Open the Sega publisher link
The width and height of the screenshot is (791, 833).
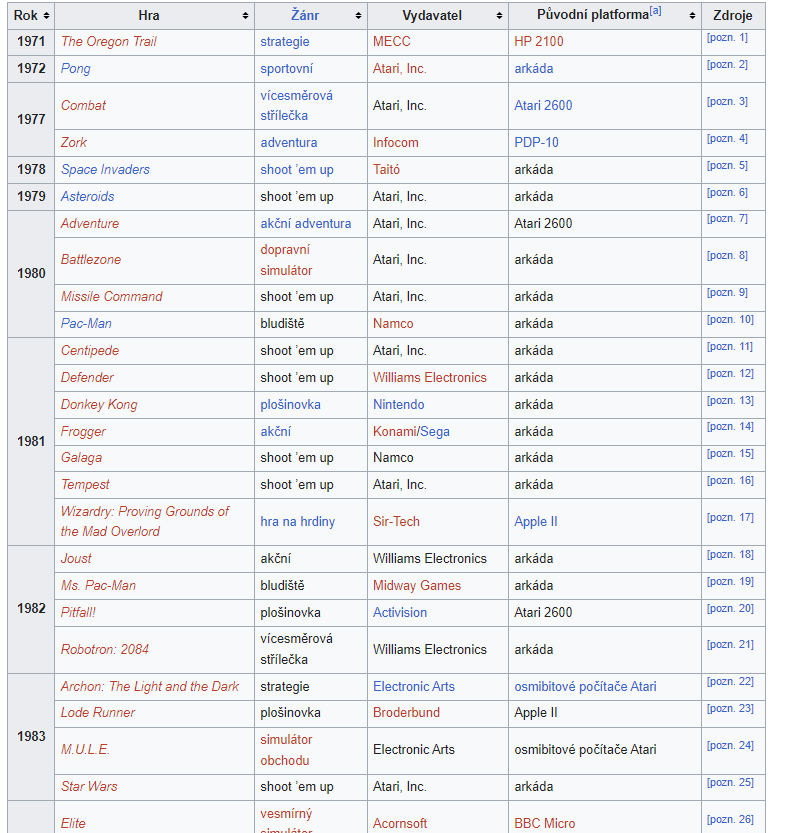435,431
